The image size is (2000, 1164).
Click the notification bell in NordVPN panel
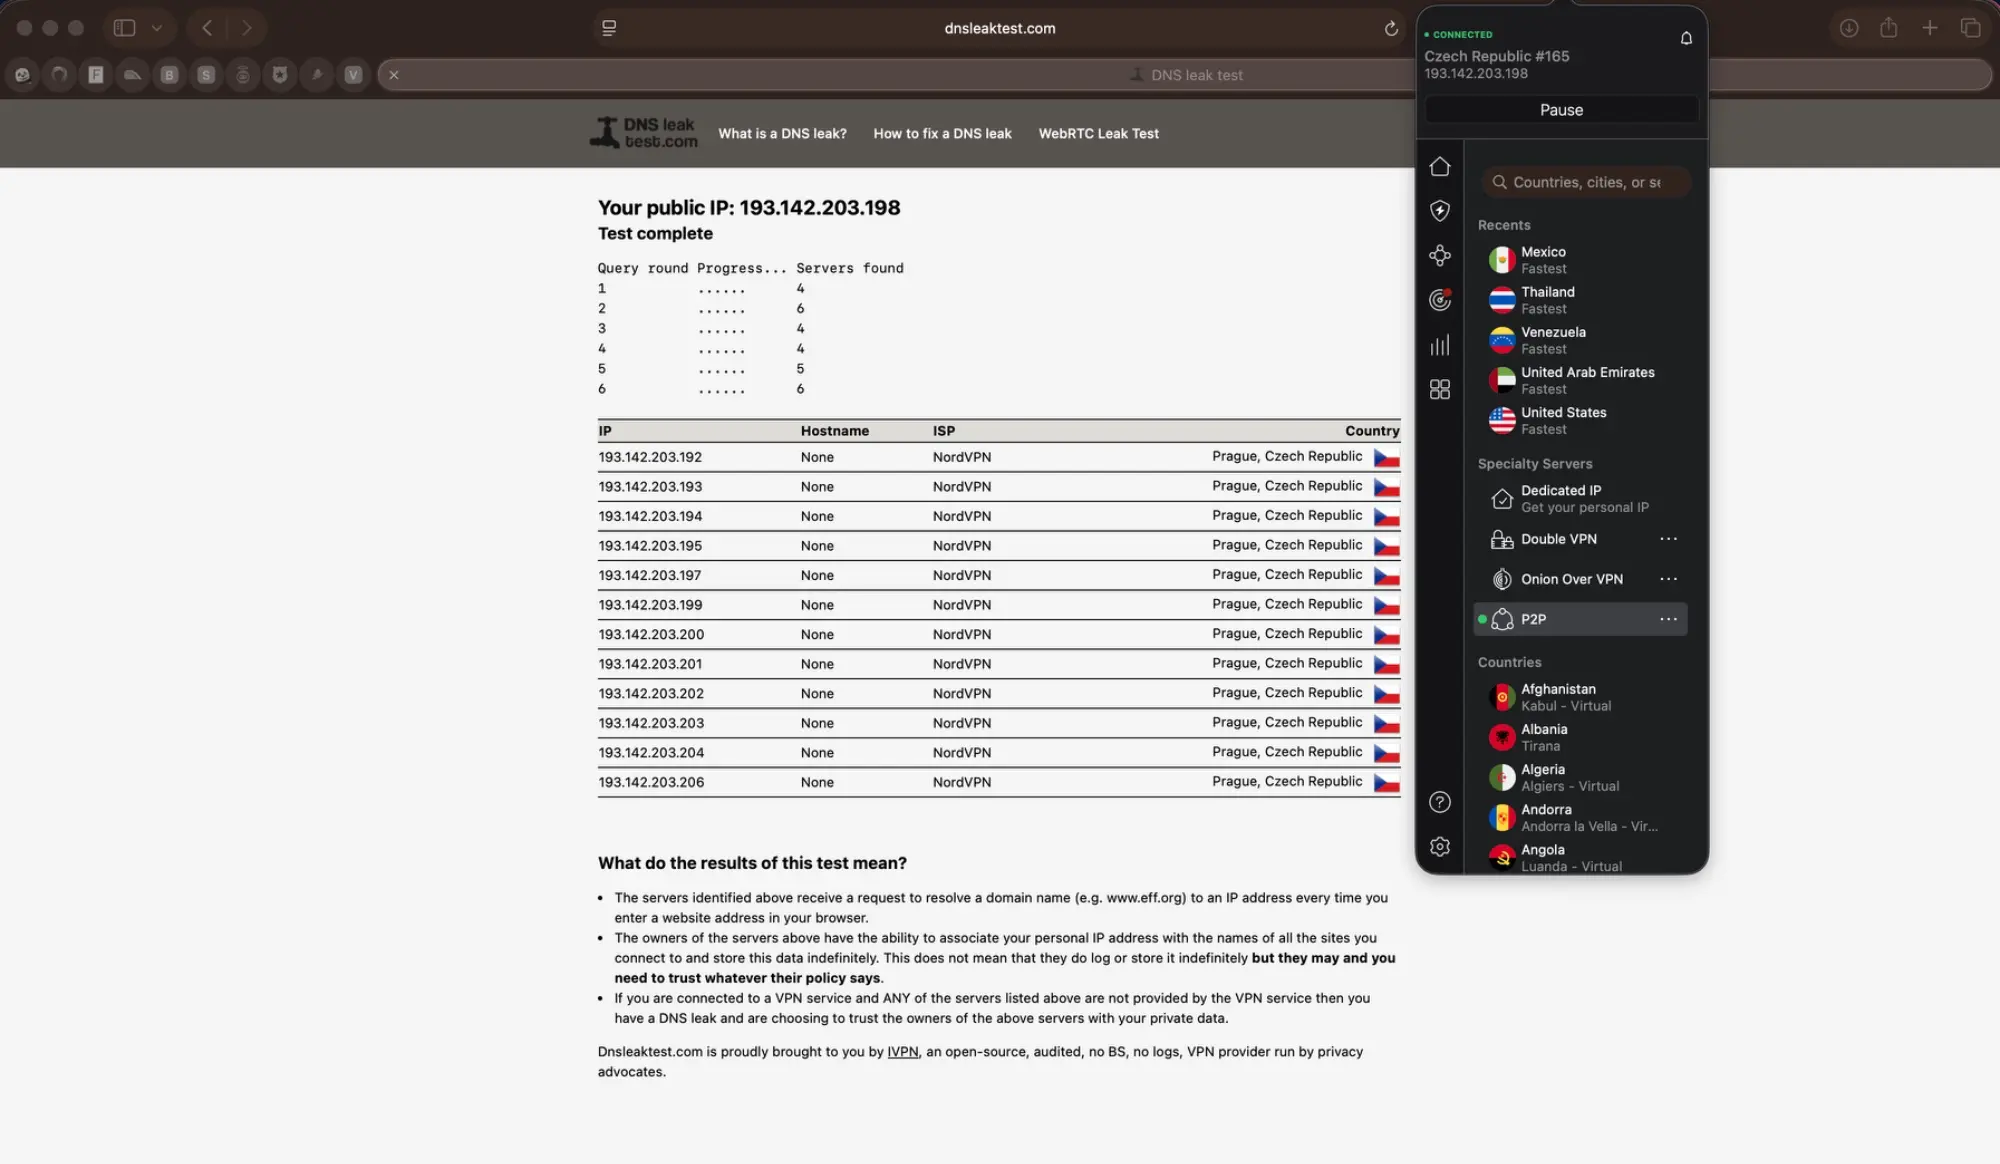click(x=1686, y=37)
